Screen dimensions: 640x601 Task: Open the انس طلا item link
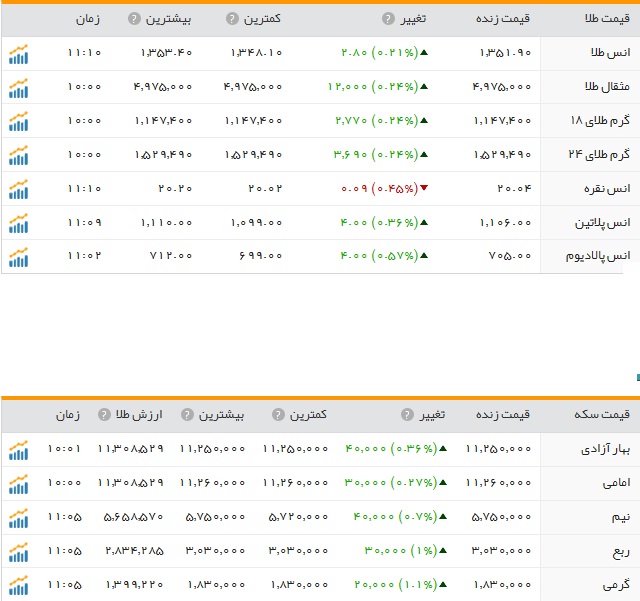(610, 52)
